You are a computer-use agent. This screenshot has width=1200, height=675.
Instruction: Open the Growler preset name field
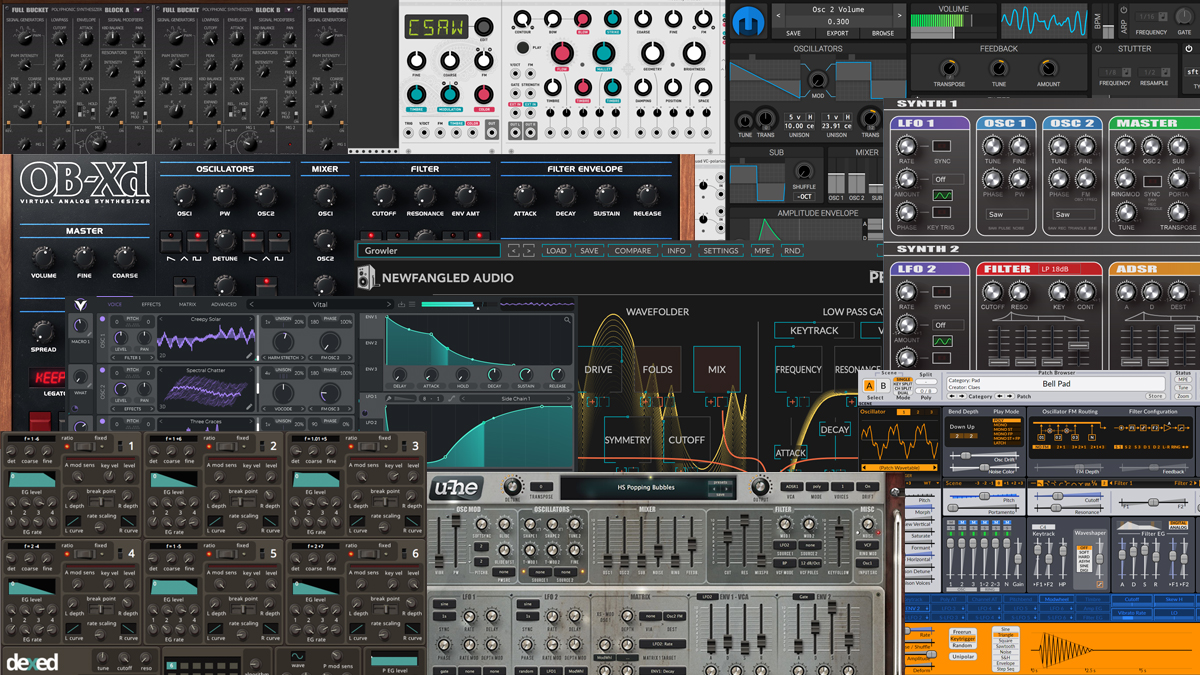coord(428,251)
